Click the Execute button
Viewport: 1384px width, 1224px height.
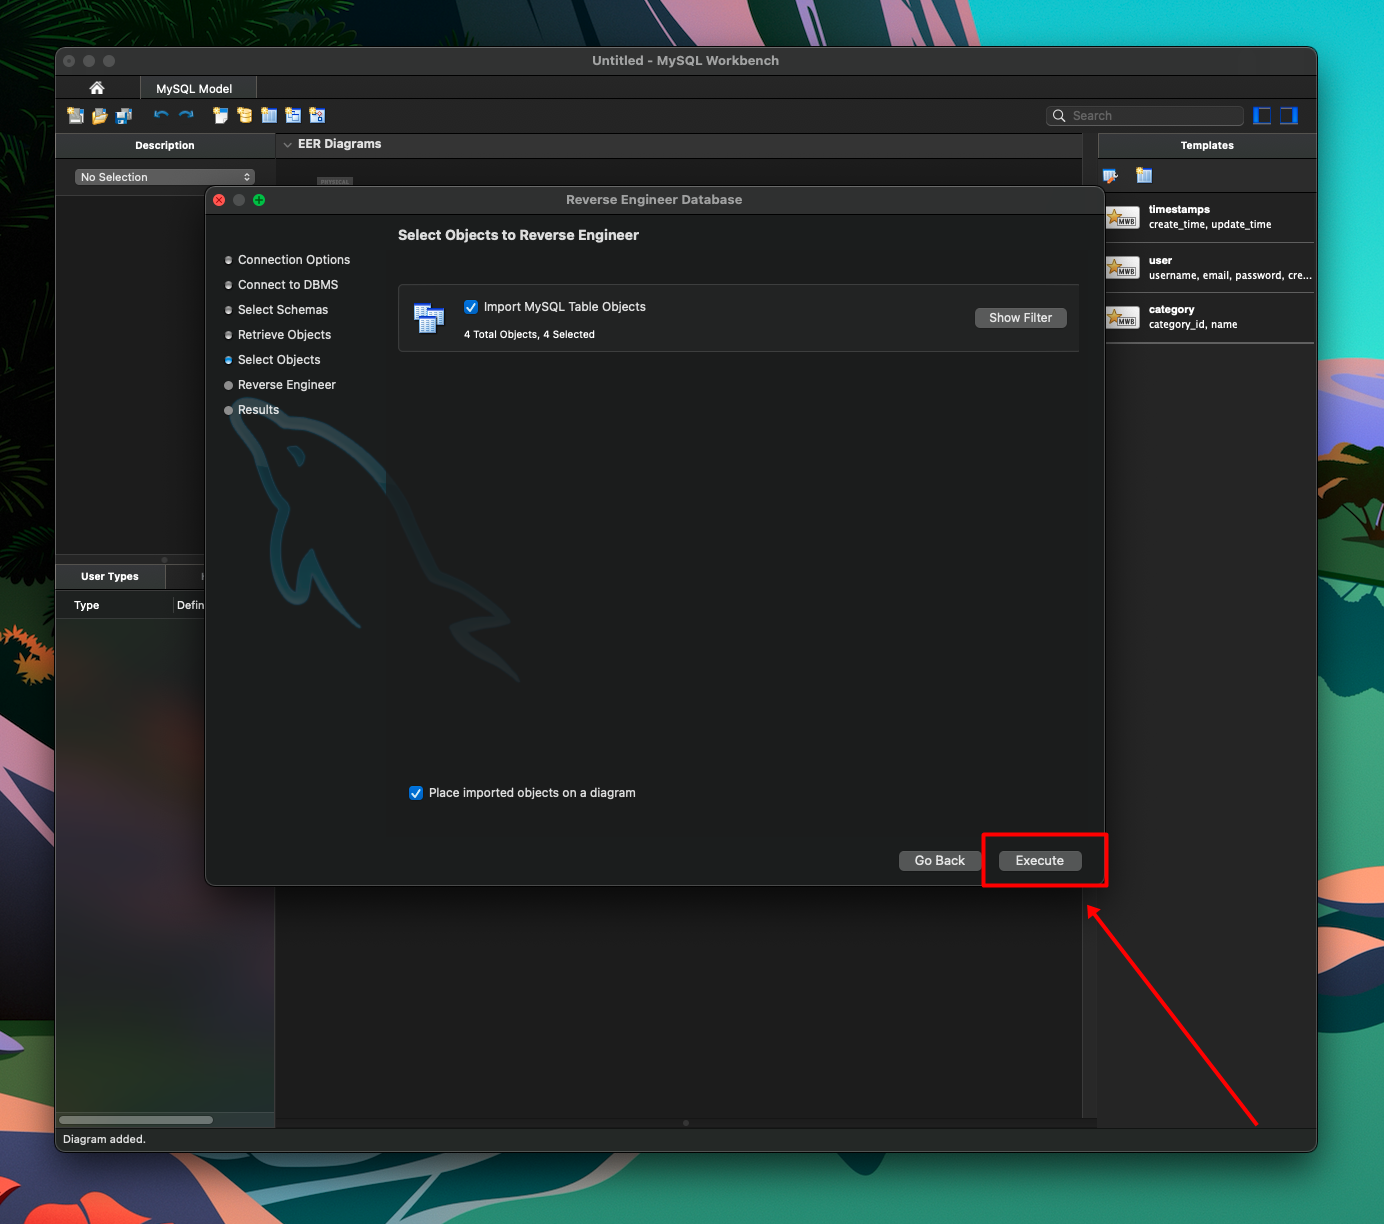1040,861
